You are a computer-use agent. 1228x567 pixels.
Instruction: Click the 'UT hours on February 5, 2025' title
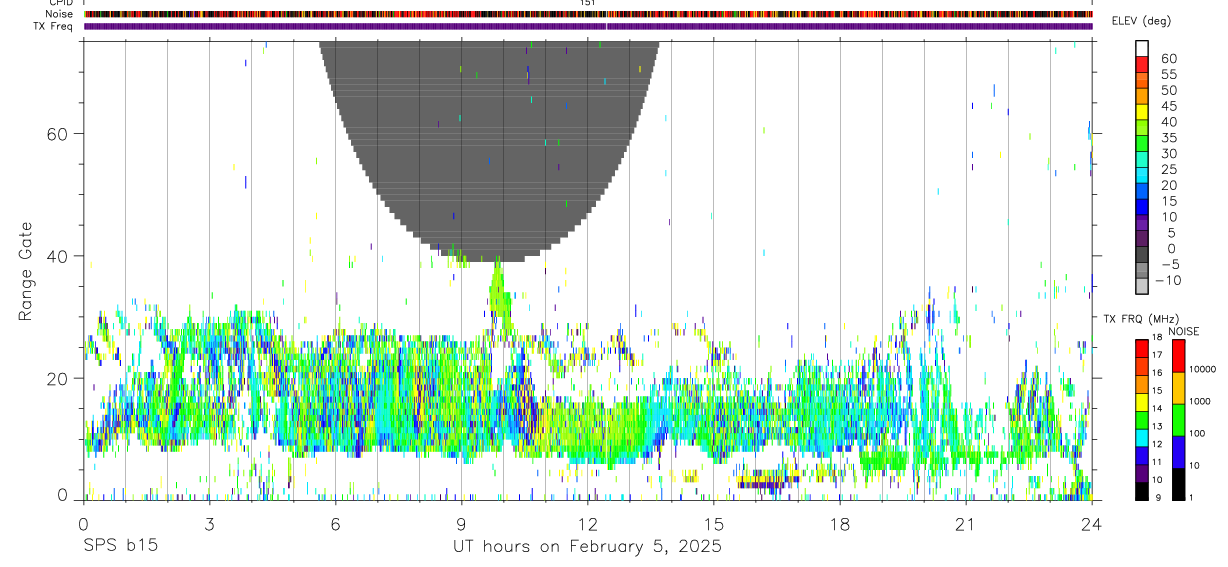point(587,547)
